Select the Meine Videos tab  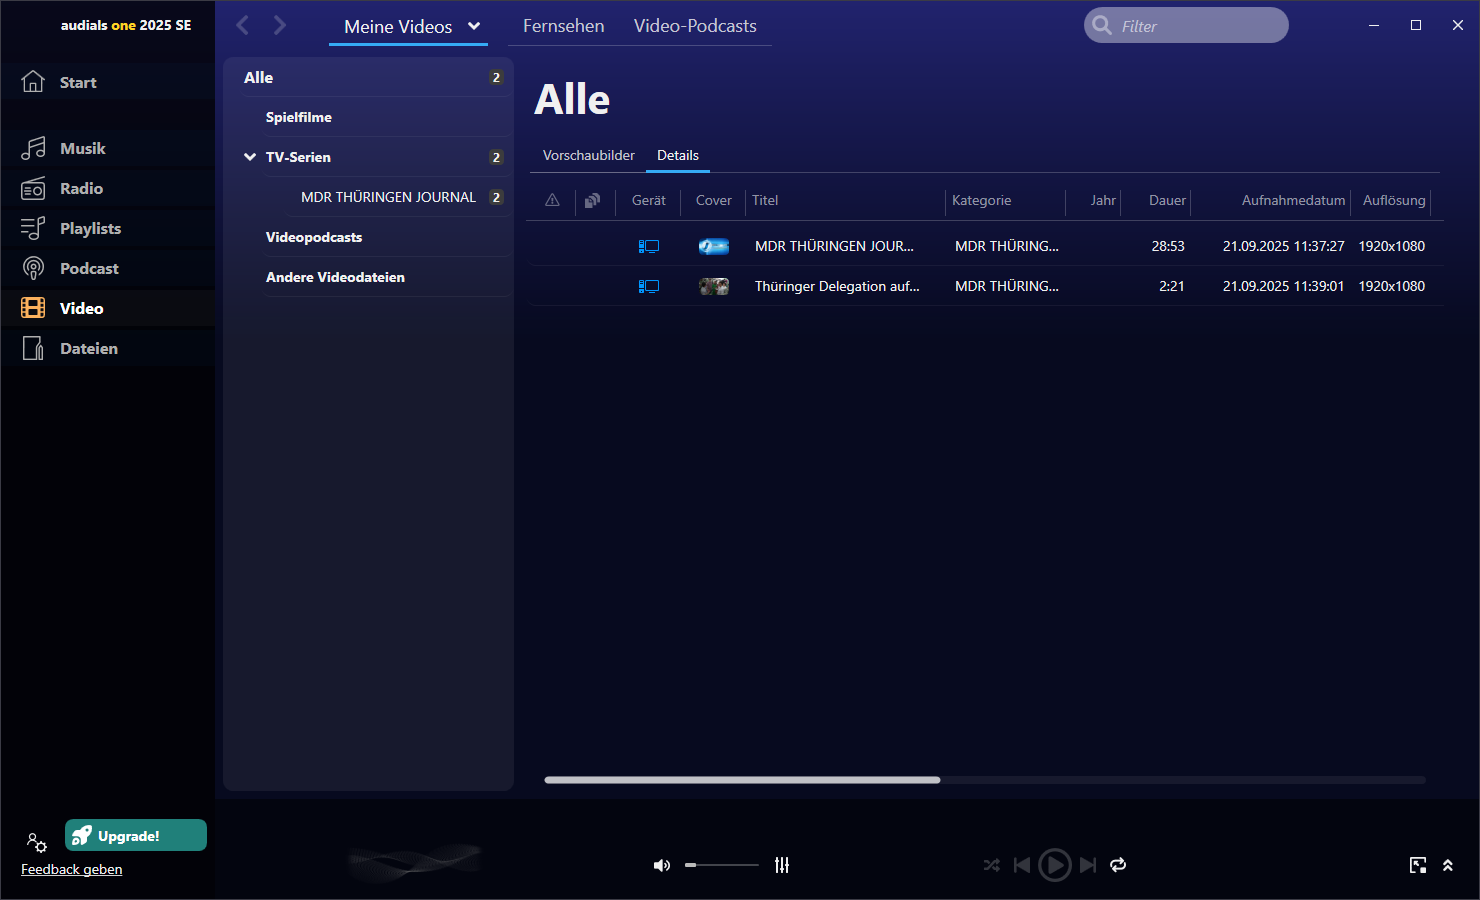[398, 27]
